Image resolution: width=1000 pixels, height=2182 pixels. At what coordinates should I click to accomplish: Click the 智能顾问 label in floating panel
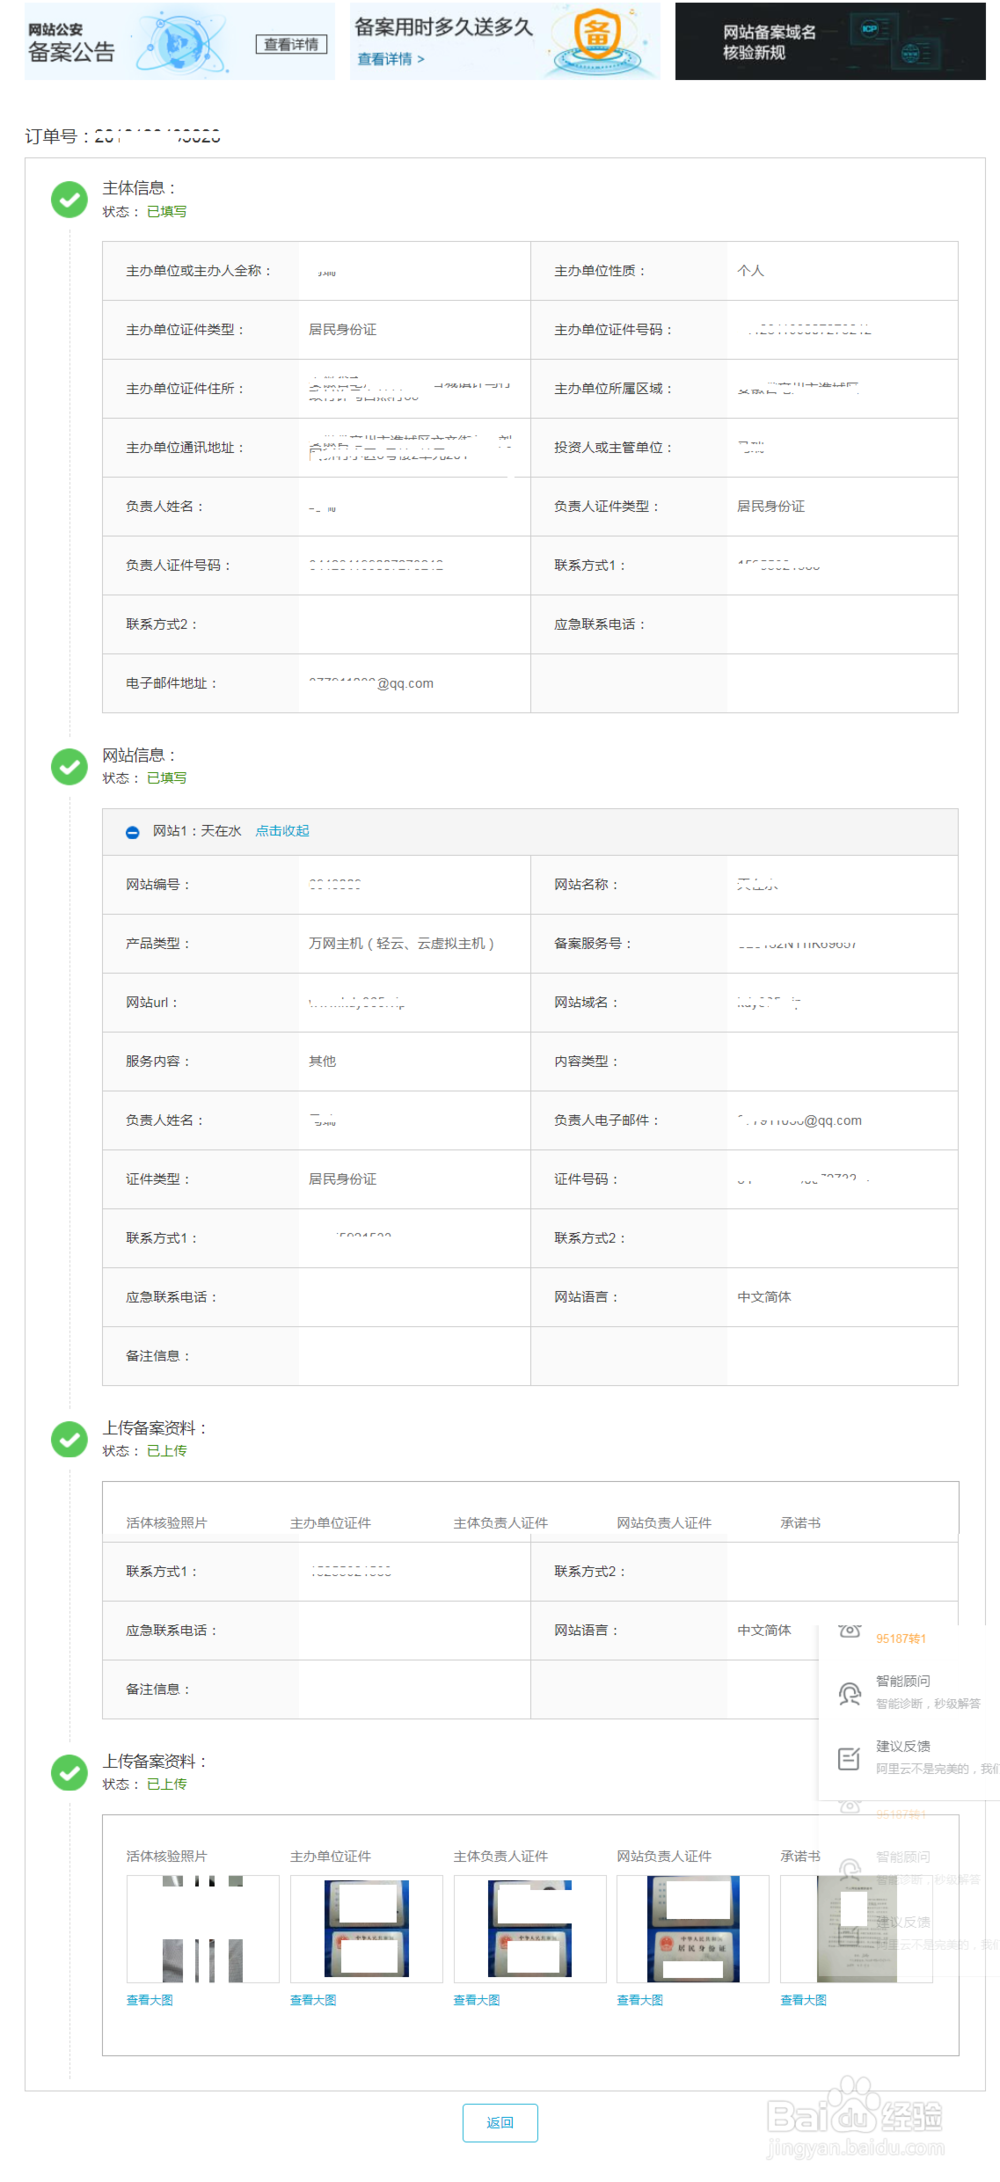[903, 1681]
